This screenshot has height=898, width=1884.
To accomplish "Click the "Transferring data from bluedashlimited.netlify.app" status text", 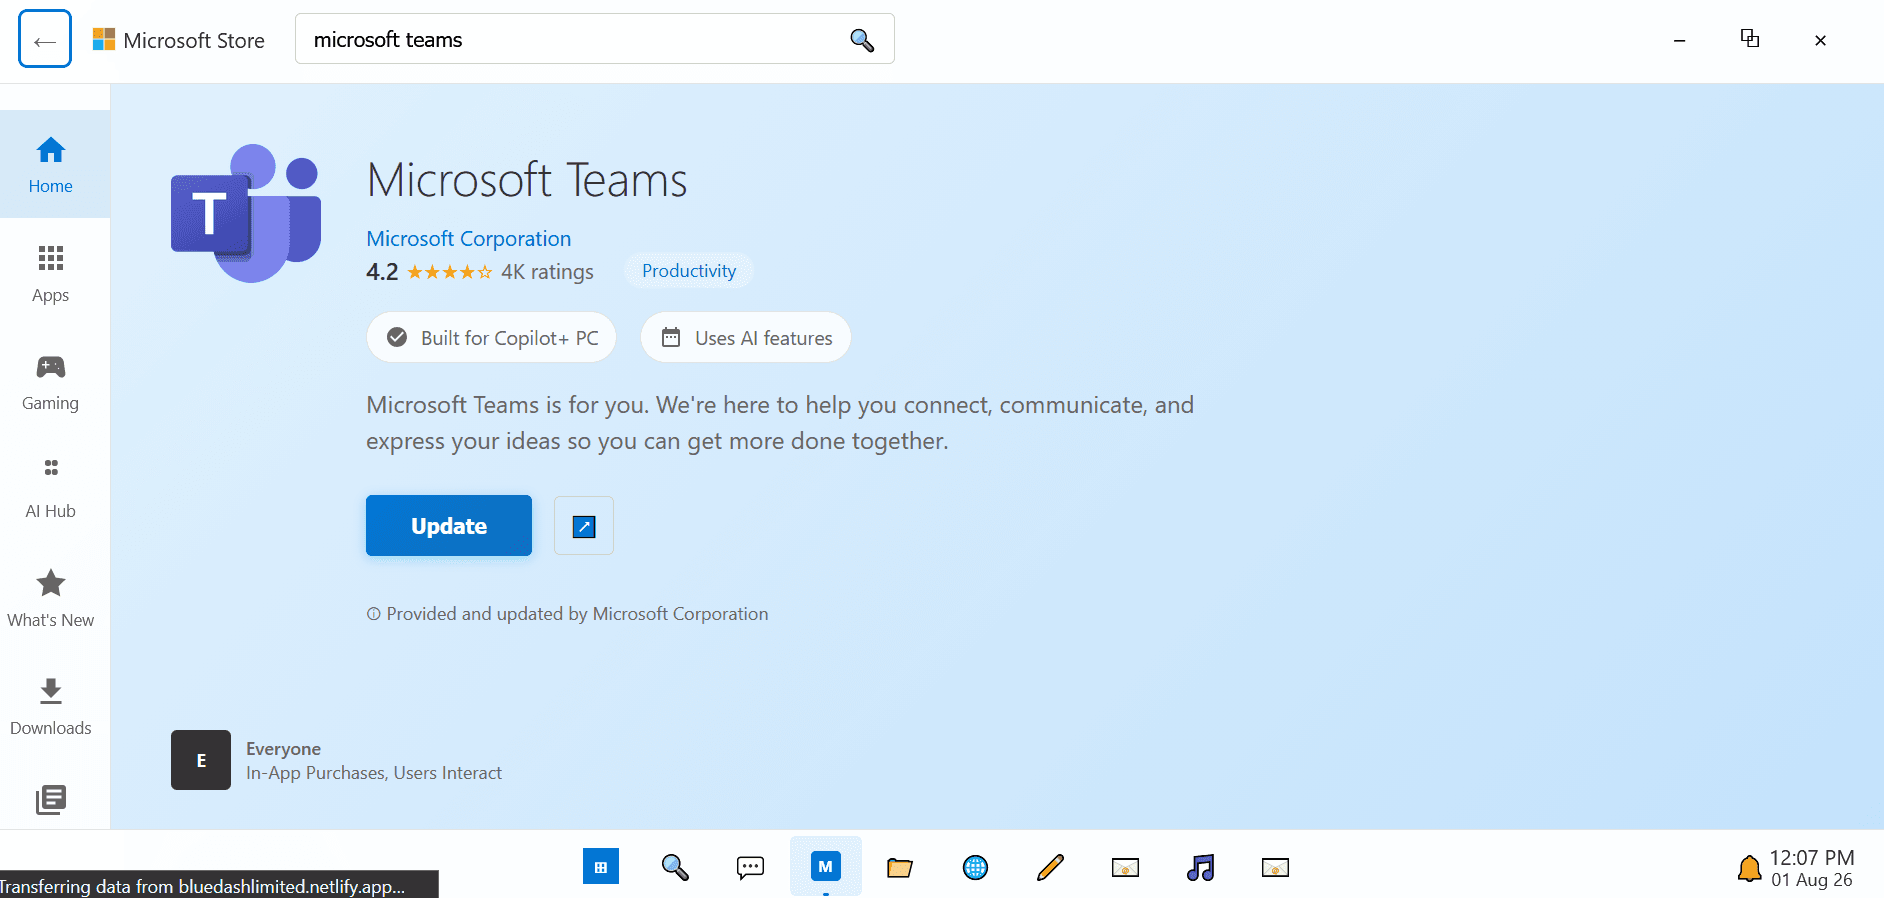I will (203, 887).
